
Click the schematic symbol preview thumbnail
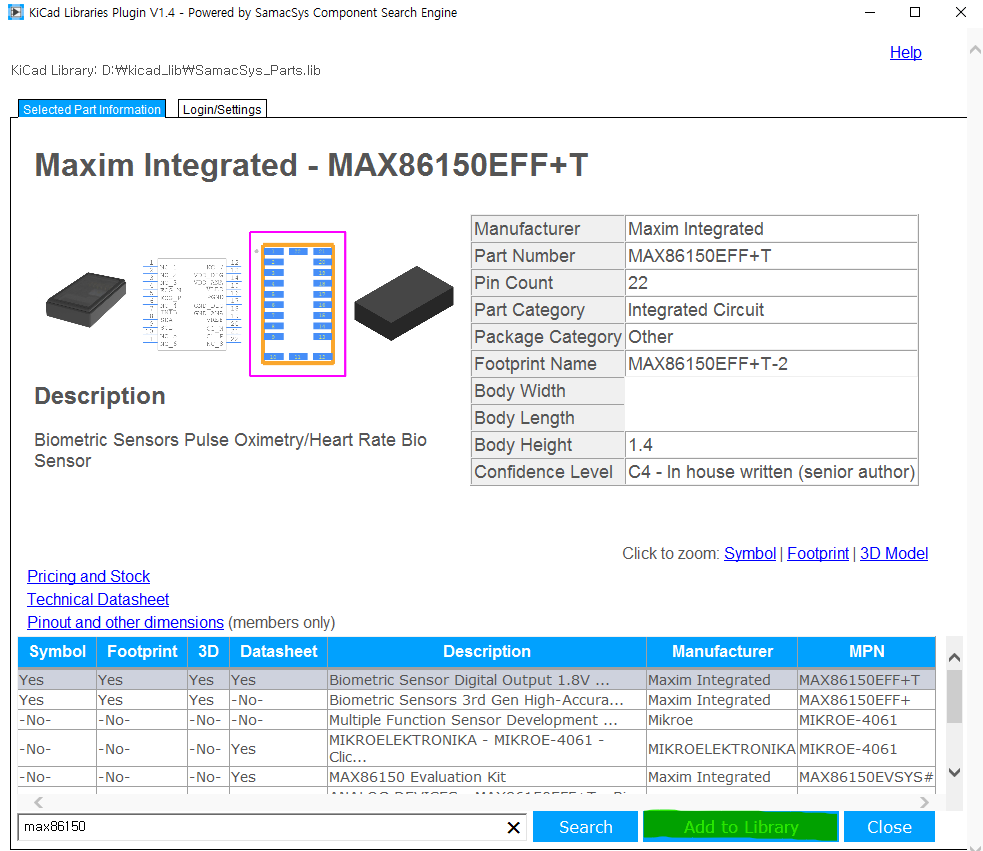192,304
